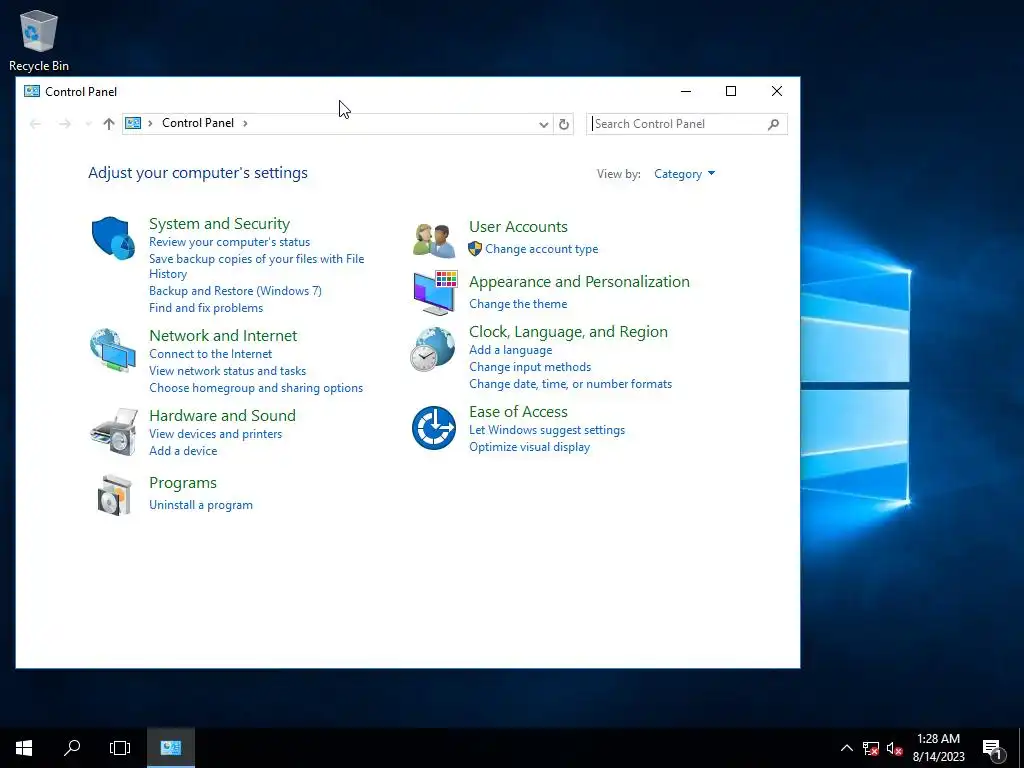
Task: Open Hardware and Sound heading
Action: point(222,415)
